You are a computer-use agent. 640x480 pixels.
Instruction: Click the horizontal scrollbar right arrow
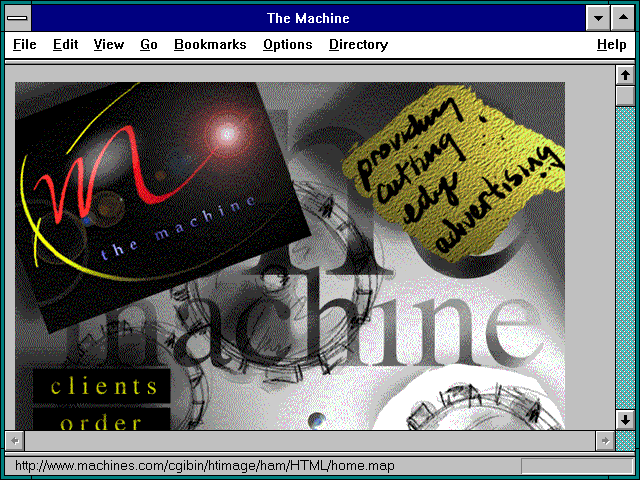coord(605,441)
